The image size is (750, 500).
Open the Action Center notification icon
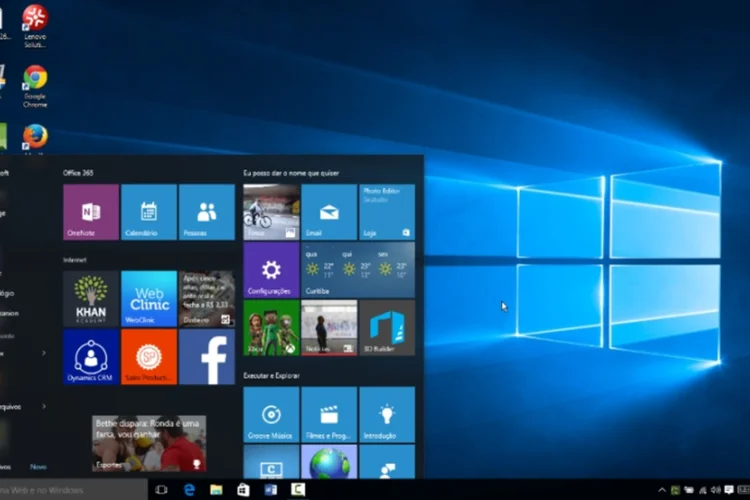pyautogui.click(x=729, y=489)
